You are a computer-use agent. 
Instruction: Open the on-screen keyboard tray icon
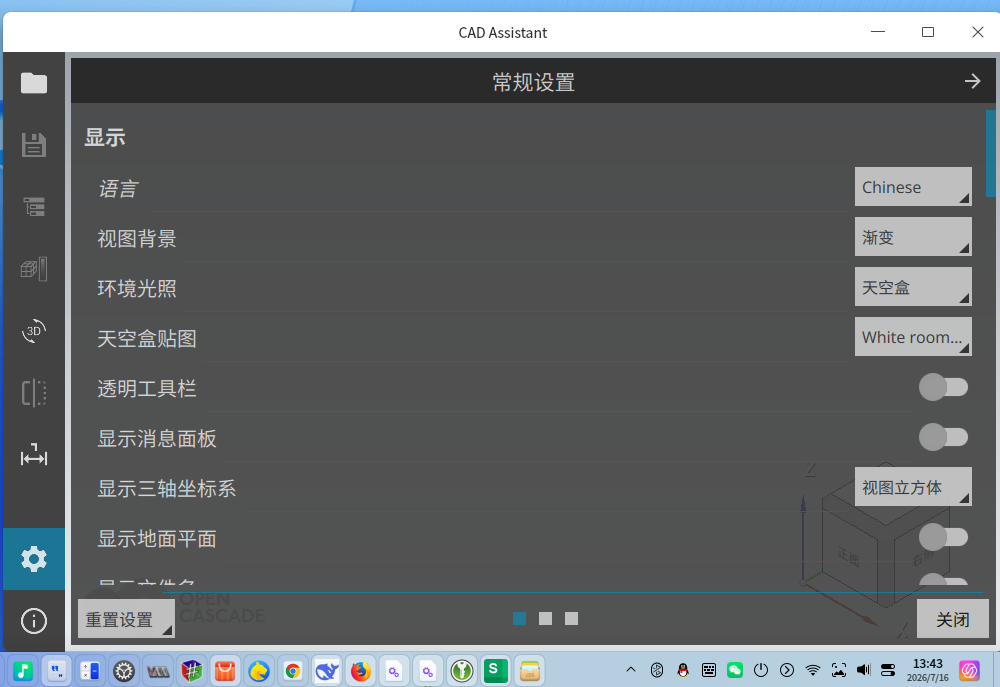coord(709,670)
